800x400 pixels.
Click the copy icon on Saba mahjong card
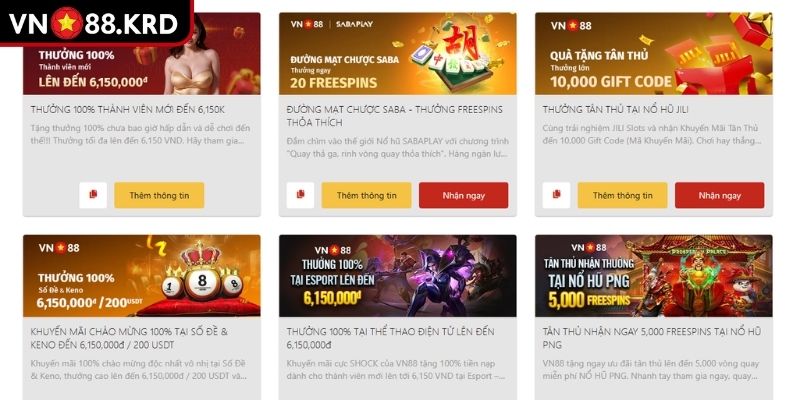[300, 195]
